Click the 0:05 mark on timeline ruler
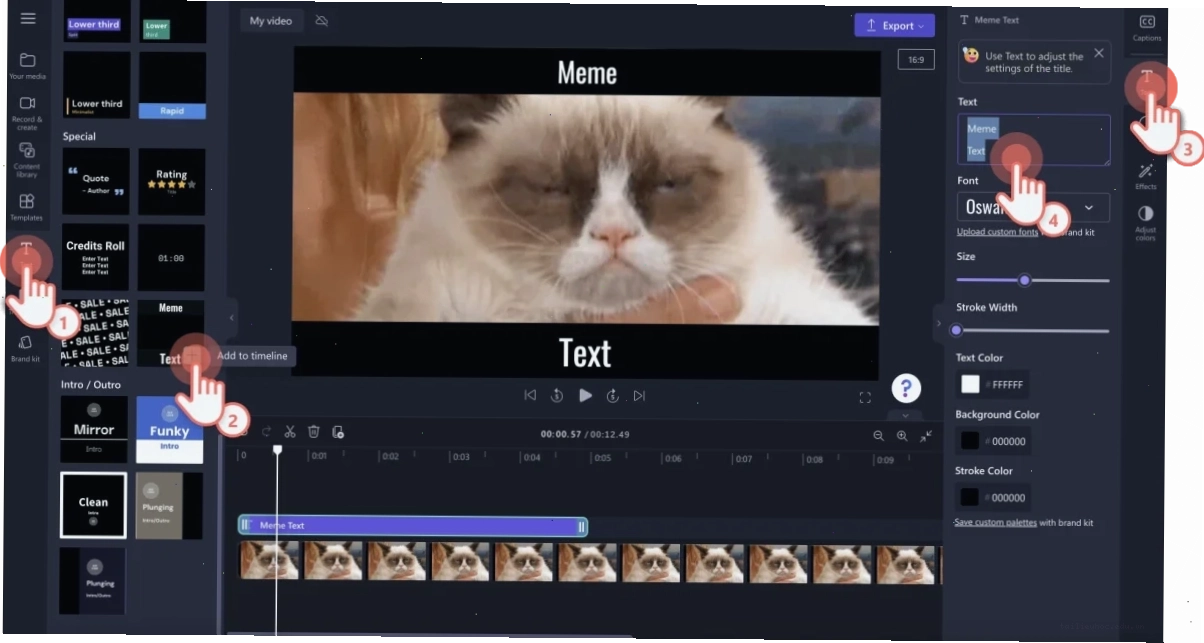 (601, 457)
